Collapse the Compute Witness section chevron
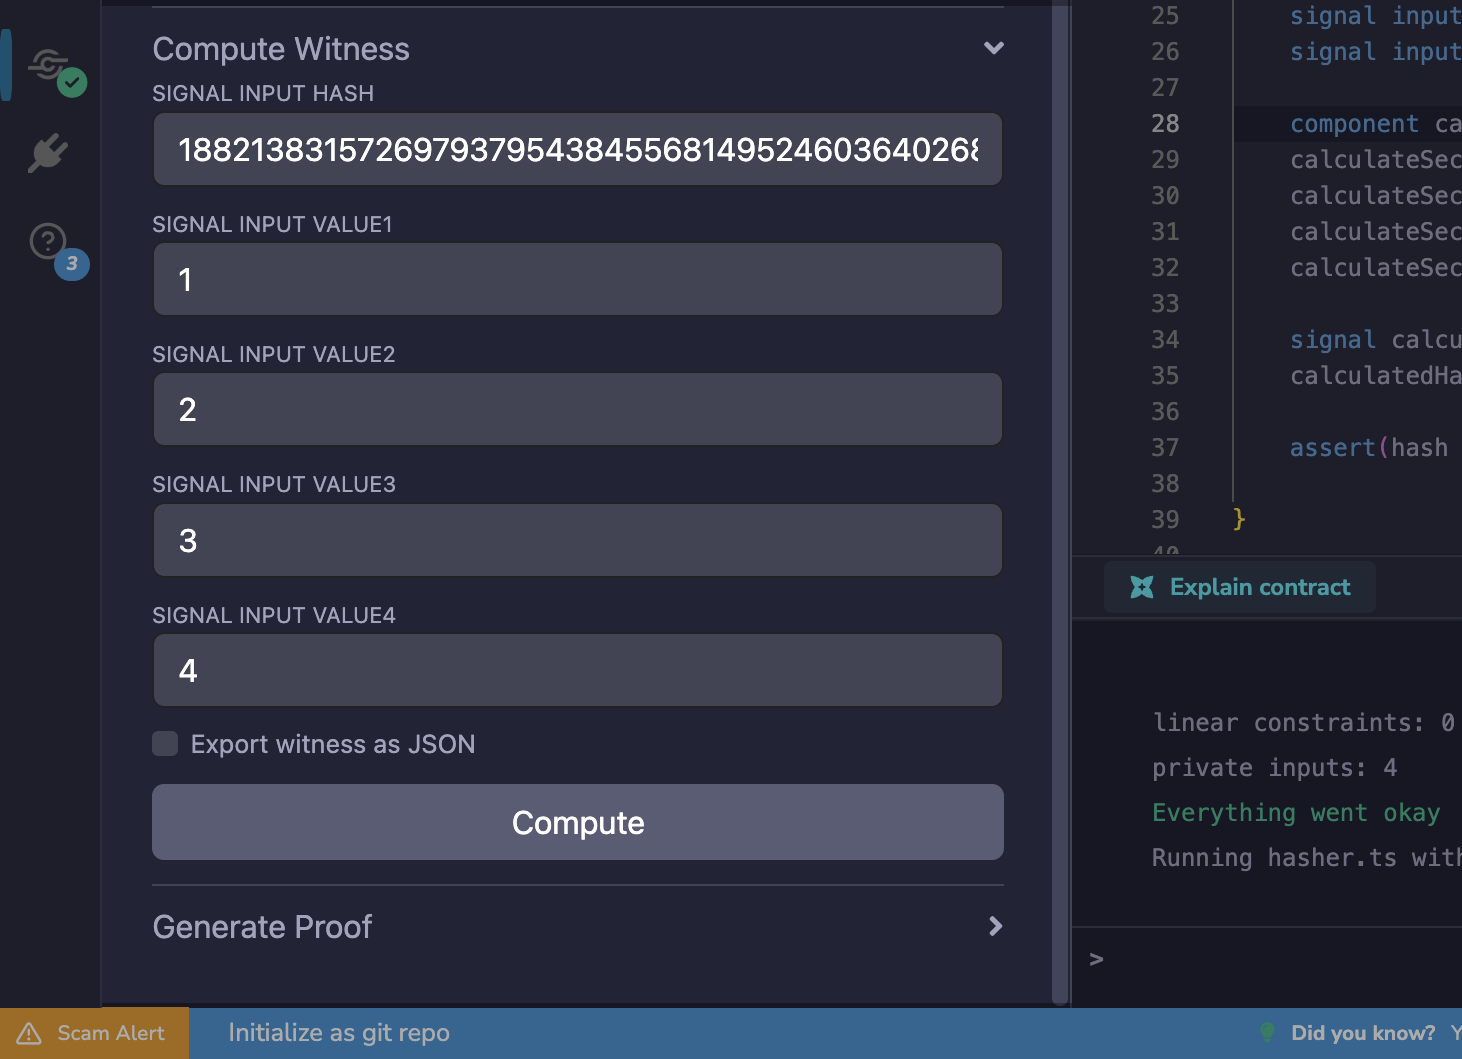The width and height of the screenshot is (1462, 1059). [993, 48]
